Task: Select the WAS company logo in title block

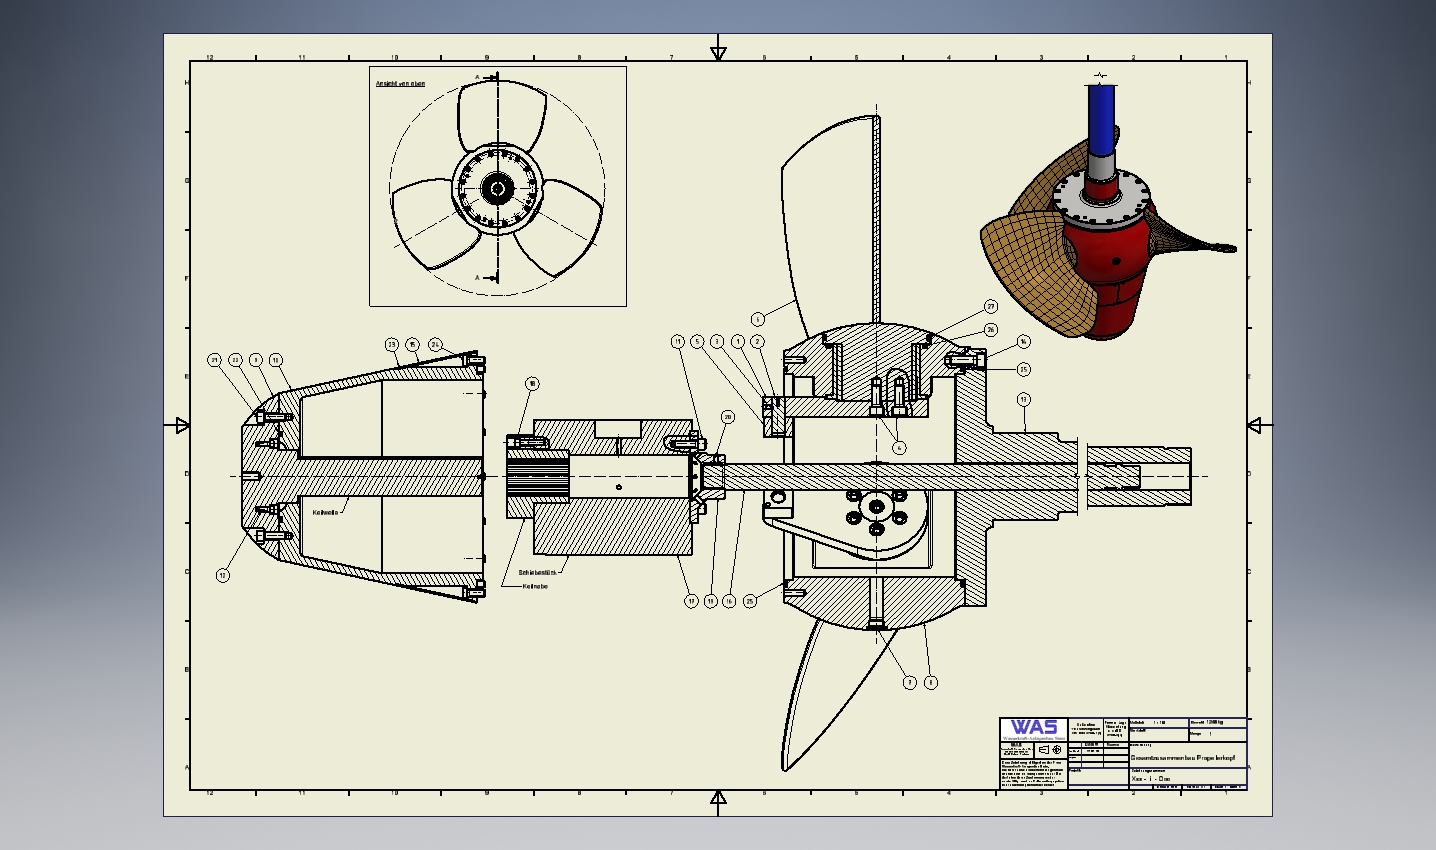Action: click(x=1033, y=728)
